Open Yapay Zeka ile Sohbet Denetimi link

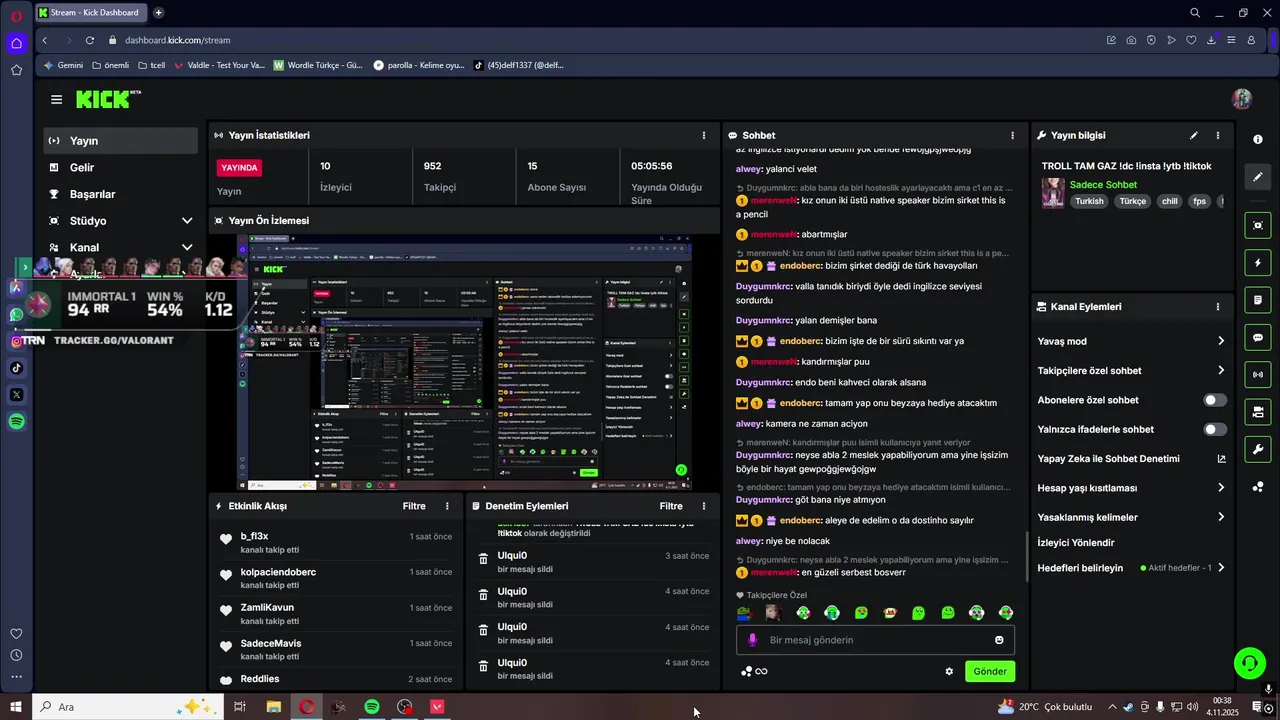pyautogui.click(x=1131, y=459)
